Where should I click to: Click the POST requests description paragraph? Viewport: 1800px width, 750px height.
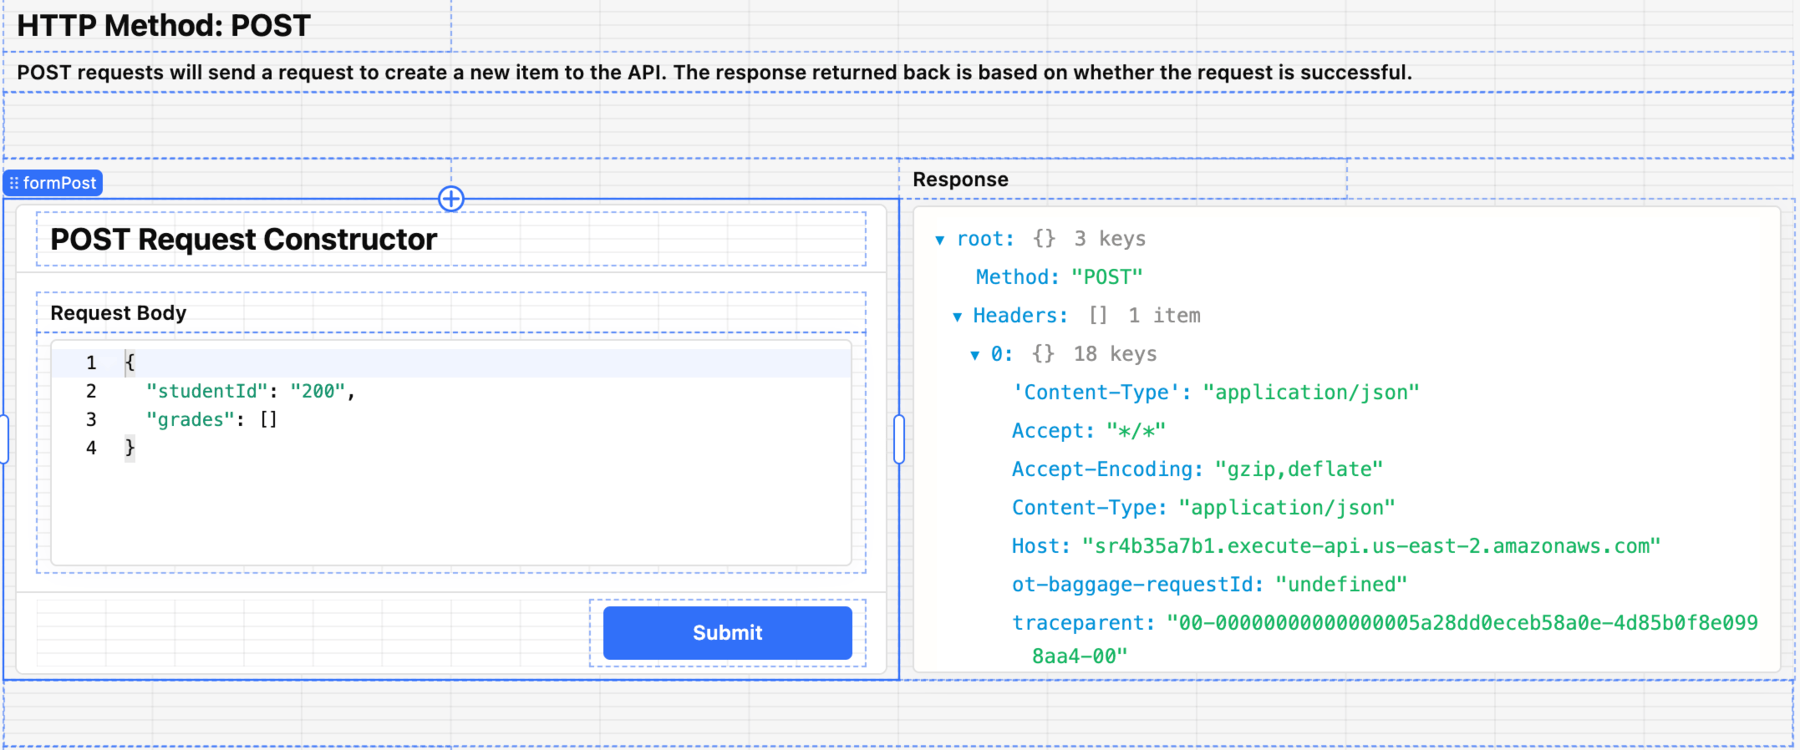714,72
